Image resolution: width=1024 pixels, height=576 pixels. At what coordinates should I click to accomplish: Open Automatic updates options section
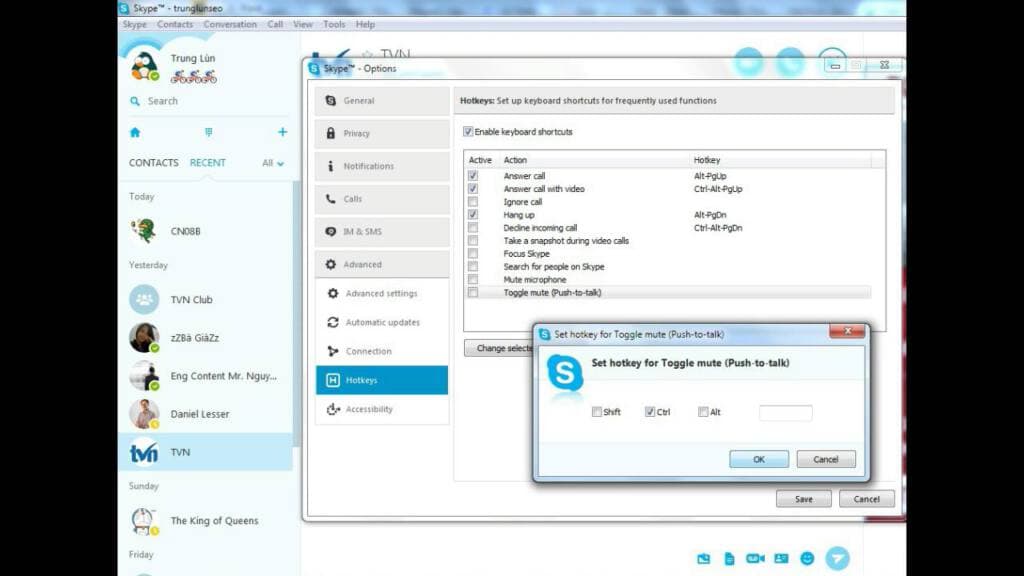coord(382,322)
